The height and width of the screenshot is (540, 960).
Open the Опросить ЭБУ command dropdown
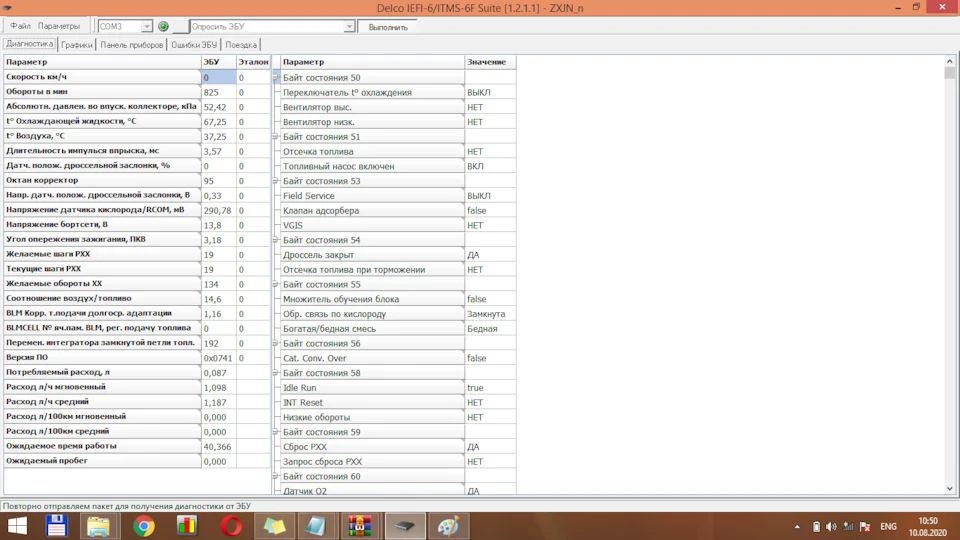(x=348, y=26)
